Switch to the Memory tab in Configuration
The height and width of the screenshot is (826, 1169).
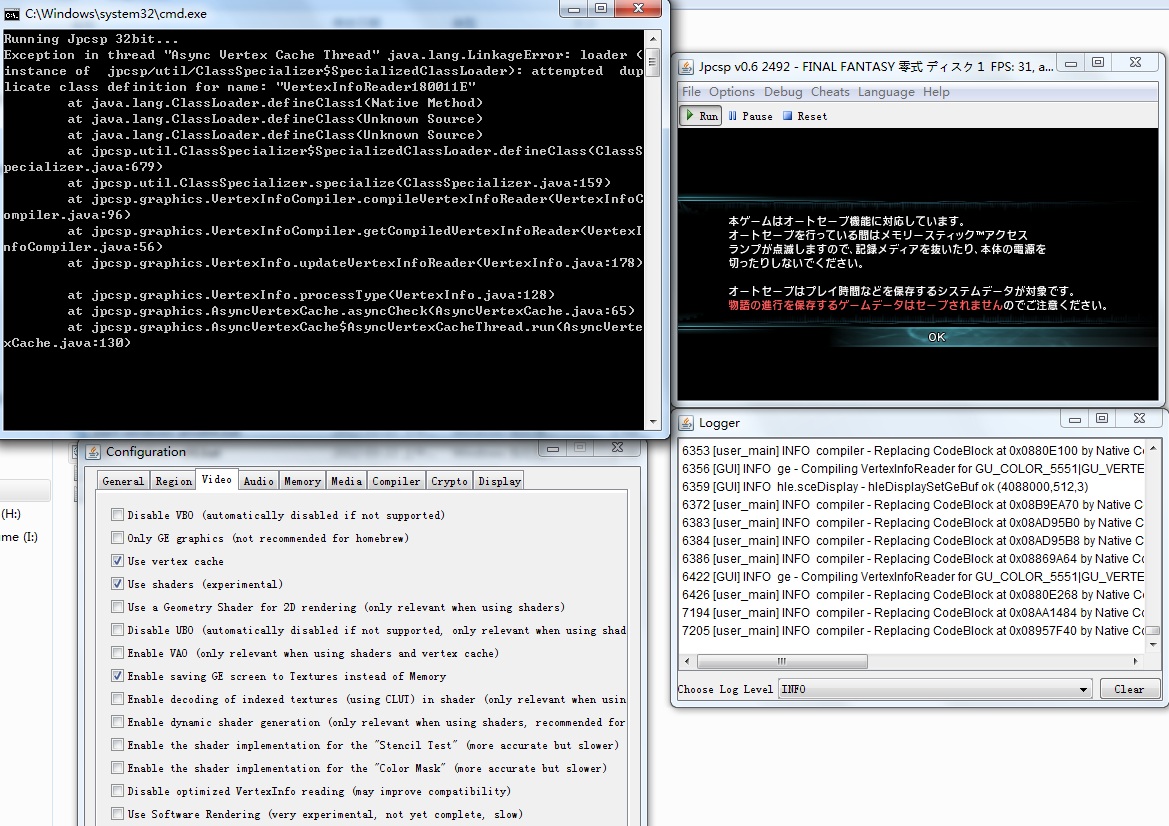(x=302, y=481)
